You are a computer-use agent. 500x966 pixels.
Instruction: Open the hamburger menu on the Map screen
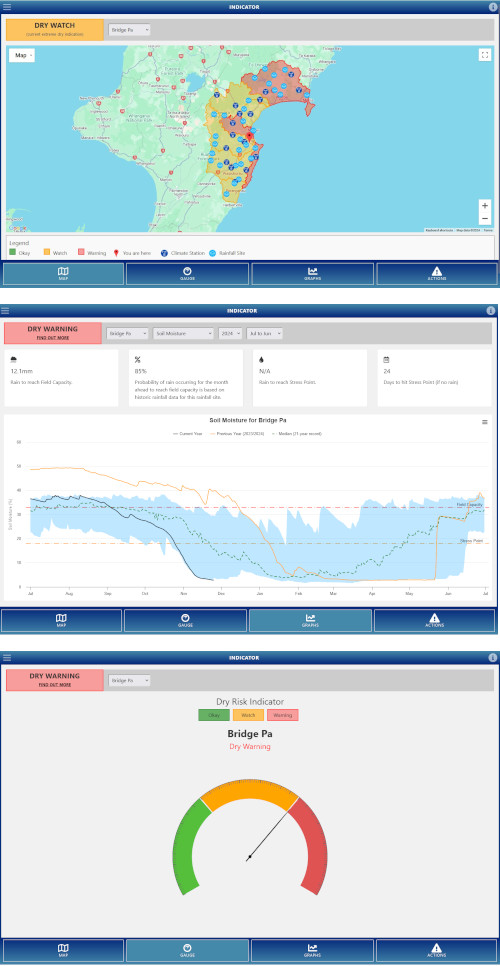point(7,7)
